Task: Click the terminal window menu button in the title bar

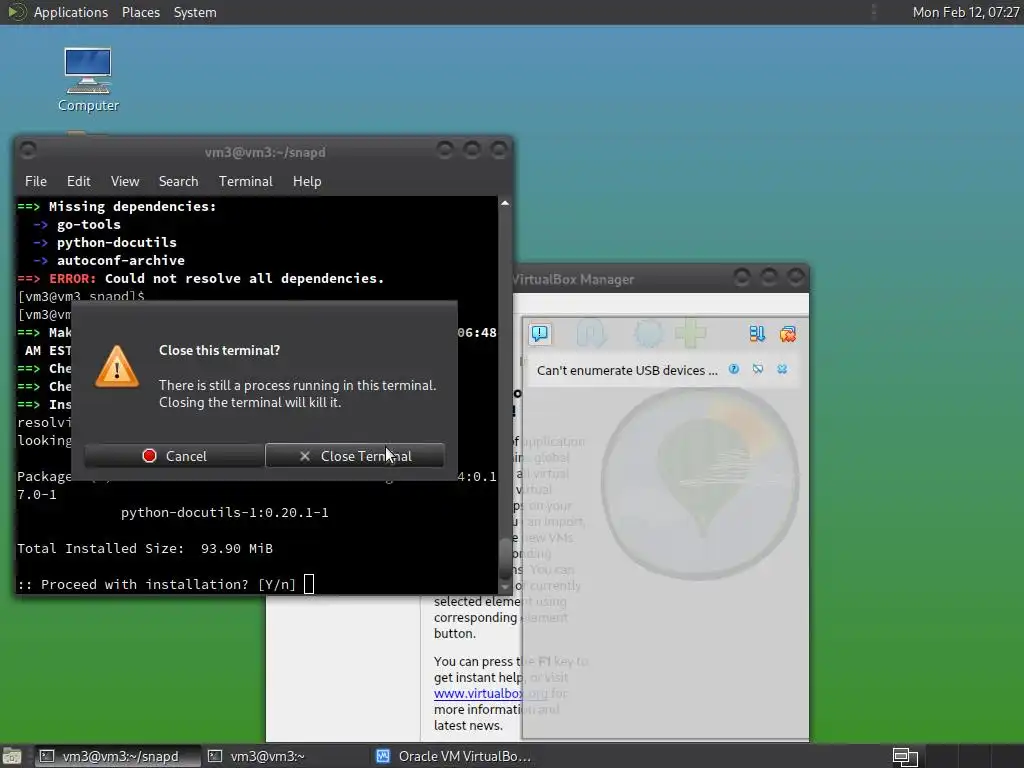Action: pos(27,151)
